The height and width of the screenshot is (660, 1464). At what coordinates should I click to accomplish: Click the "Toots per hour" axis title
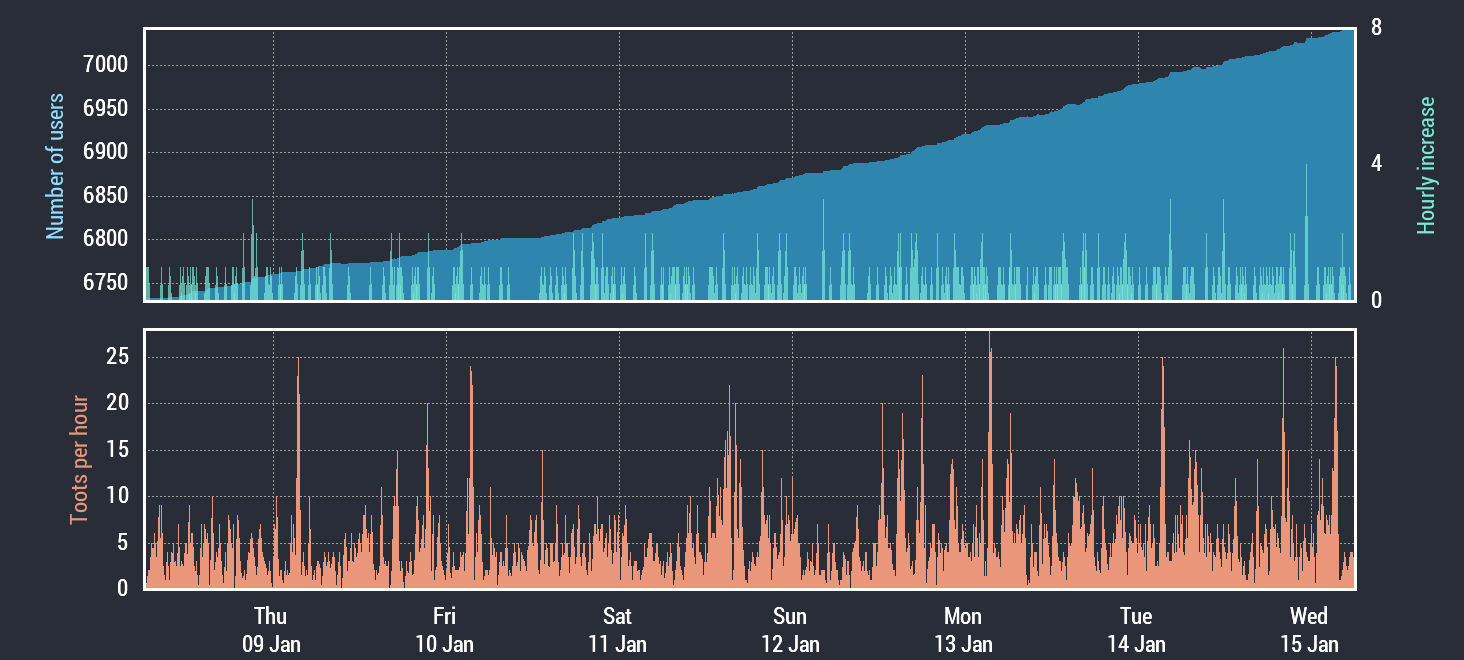pyautogui.click(x=78, y=460)
